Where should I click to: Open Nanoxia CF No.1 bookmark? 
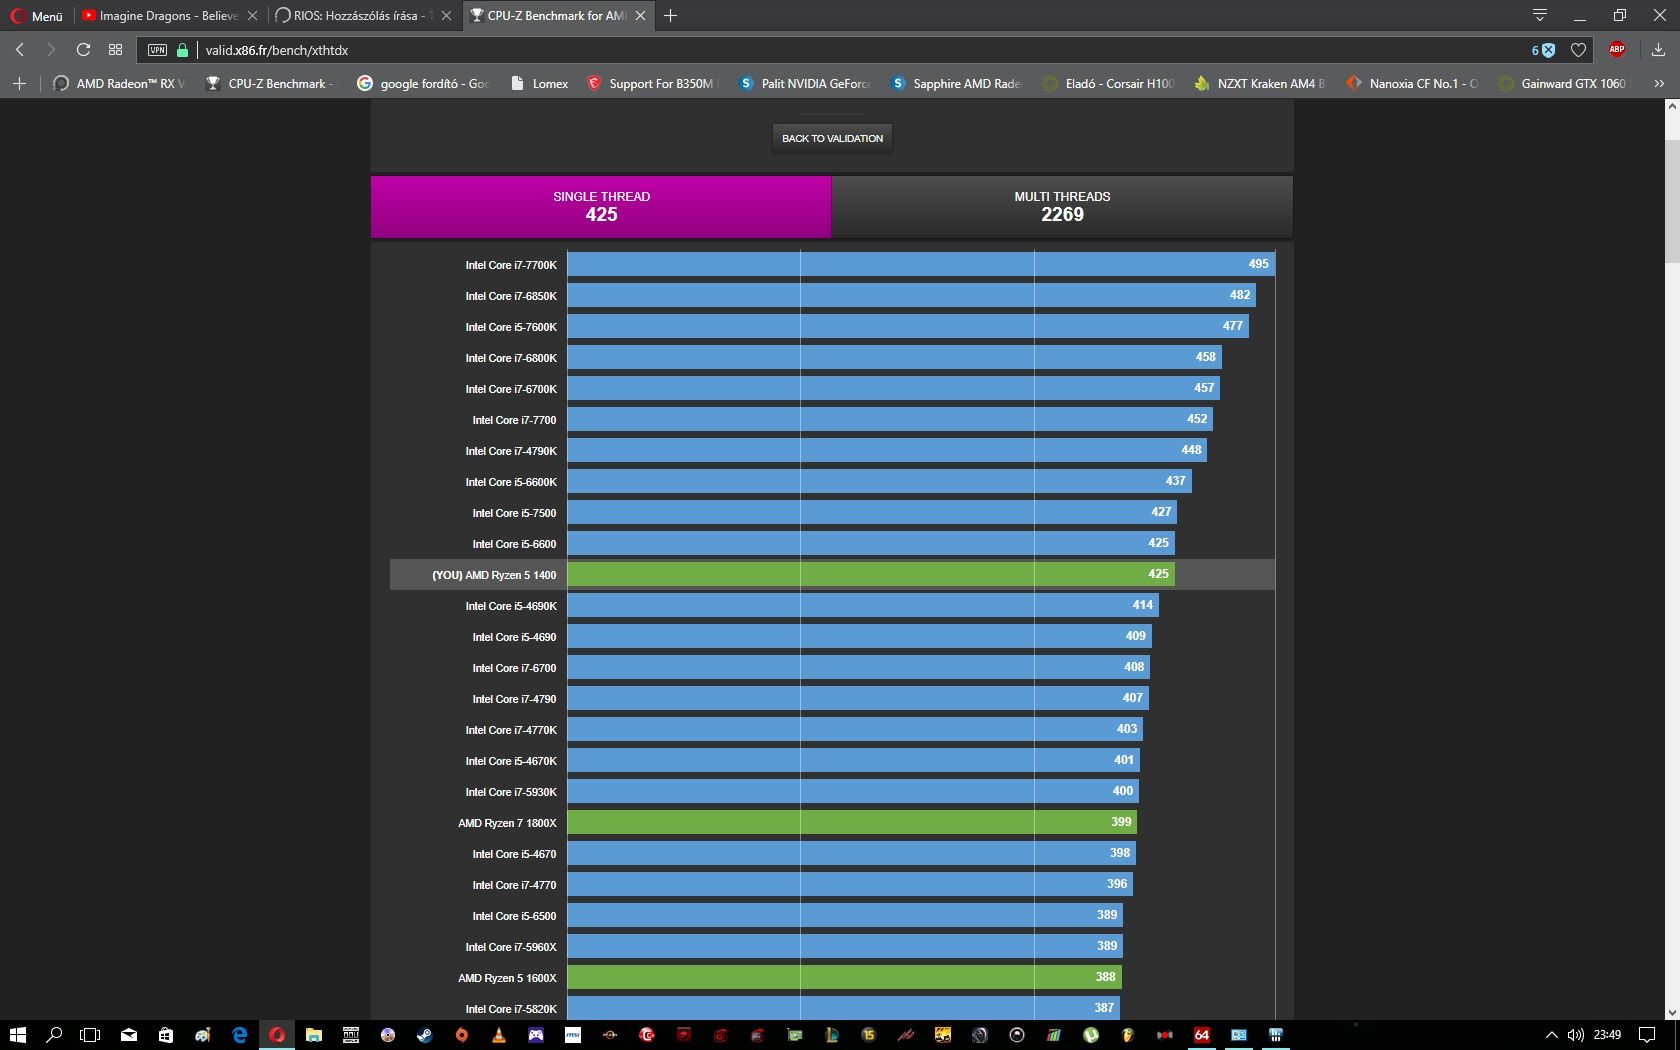(1412, 84)
